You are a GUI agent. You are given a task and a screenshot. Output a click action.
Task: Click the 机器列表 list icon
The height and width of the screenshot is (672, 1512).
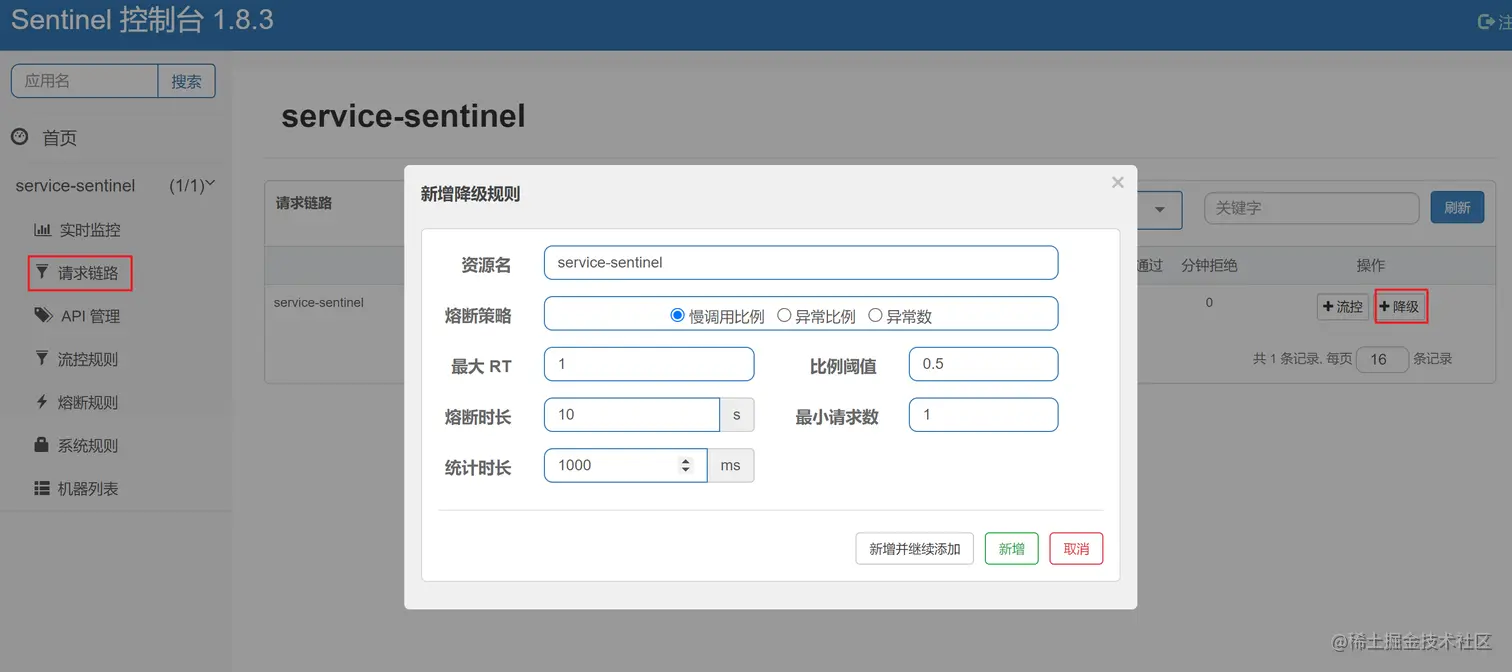tap(42, 488)
